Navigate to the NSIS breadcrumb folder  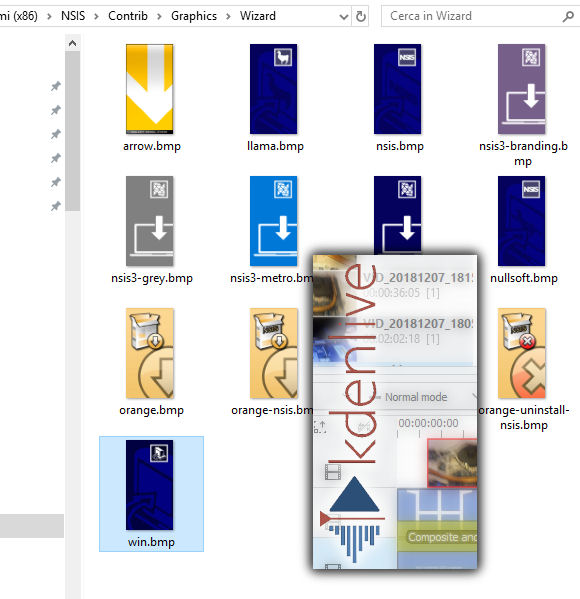(x=73, y=16)
